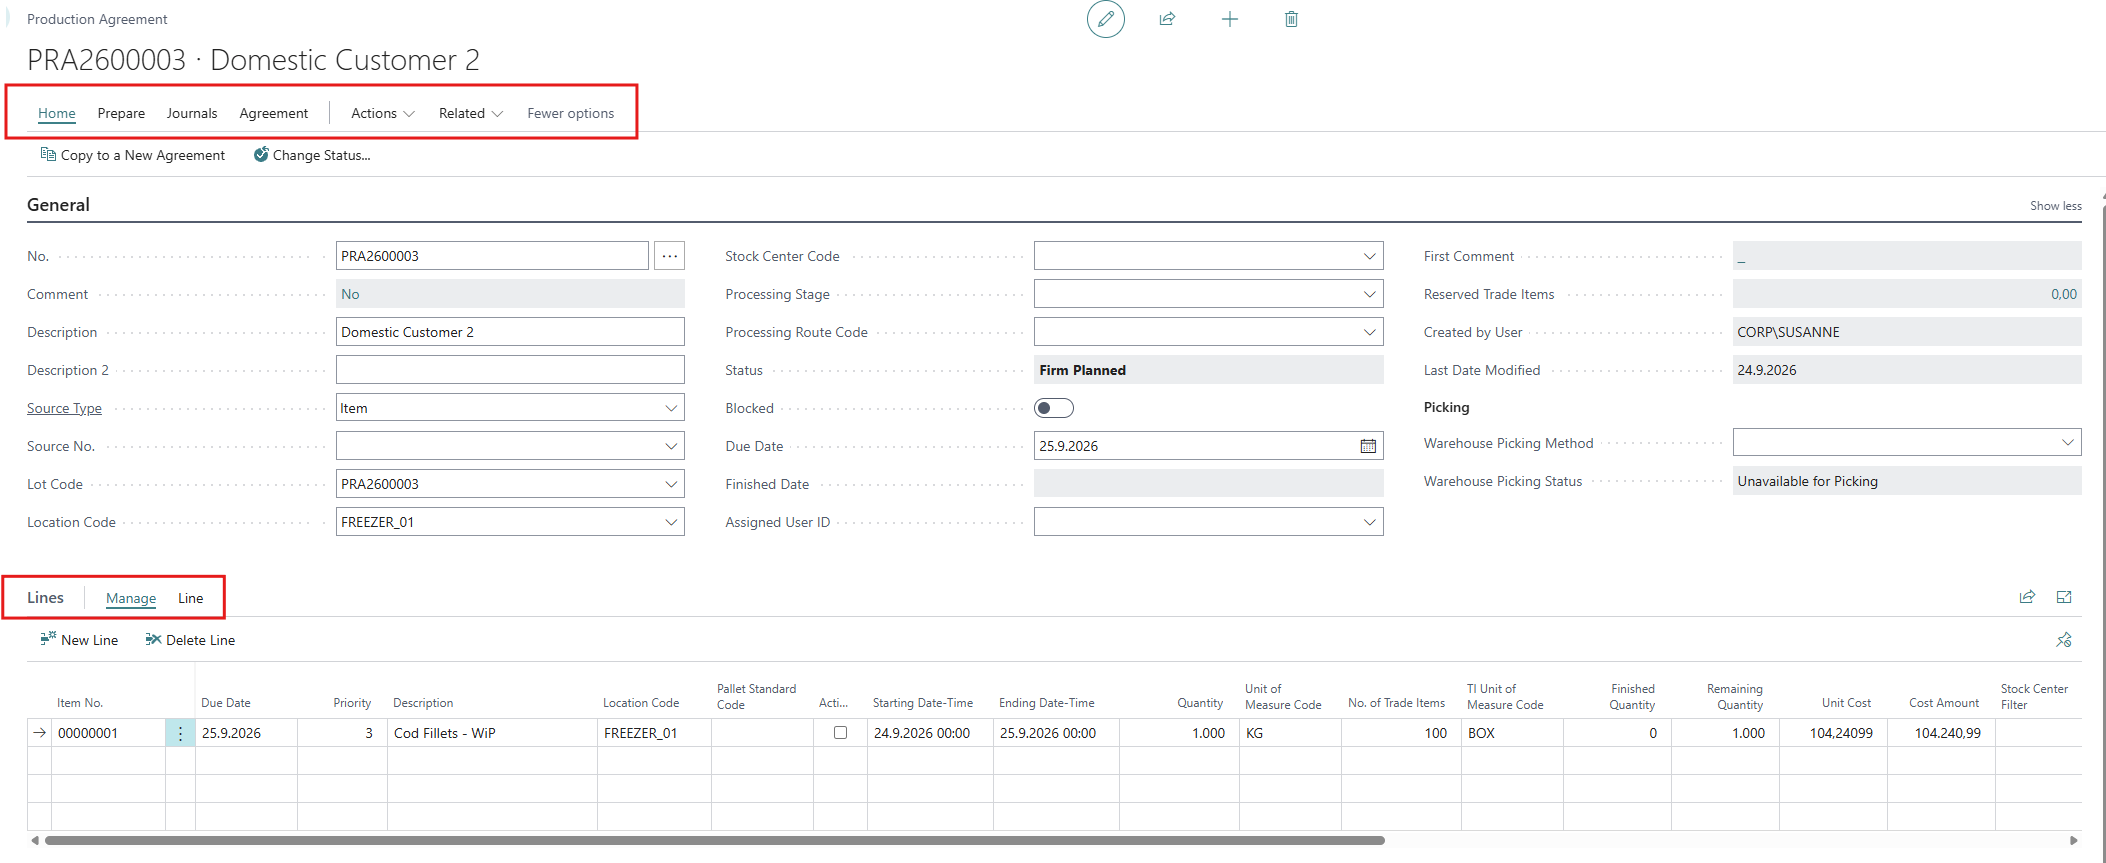Toggle the Blocked switch
The image size is (2106, 863).
click(1054, 408)
